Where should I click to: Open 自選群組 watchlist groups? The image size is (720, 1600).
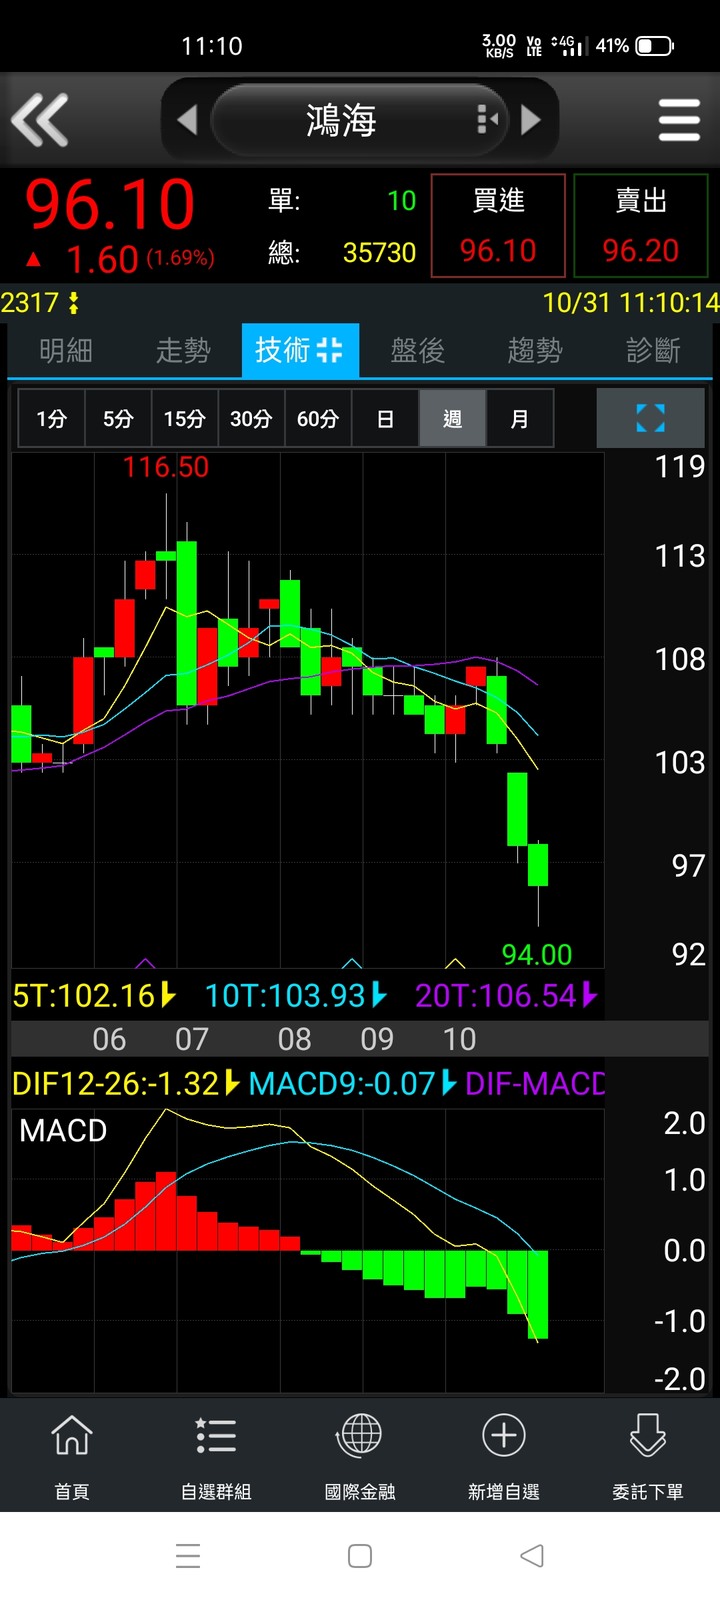[216, 1456]
